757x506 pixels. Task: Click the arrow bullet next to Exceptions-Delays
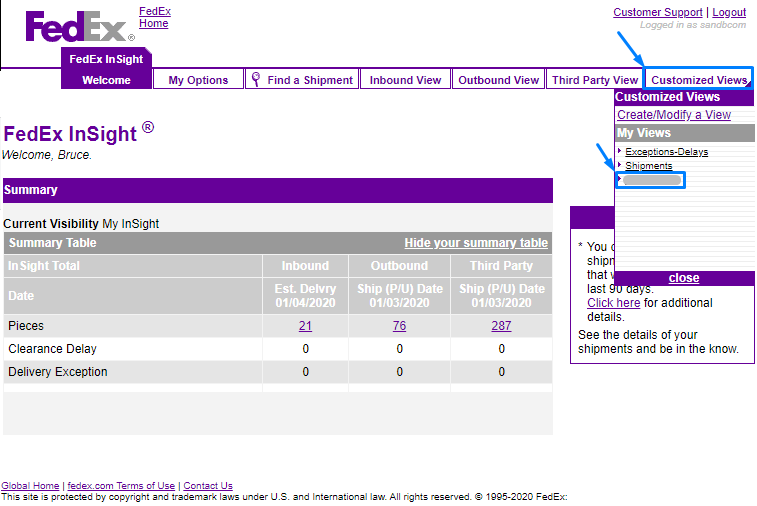click(619, 151)
